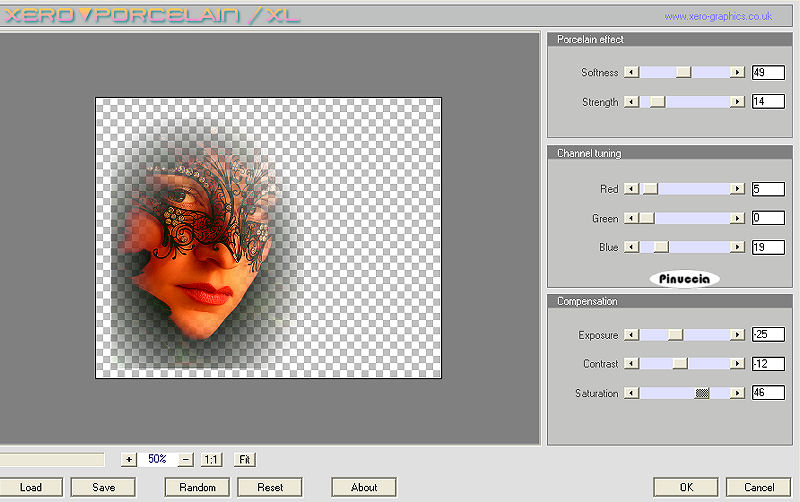Generate Random settings

(x=197, y=487)
